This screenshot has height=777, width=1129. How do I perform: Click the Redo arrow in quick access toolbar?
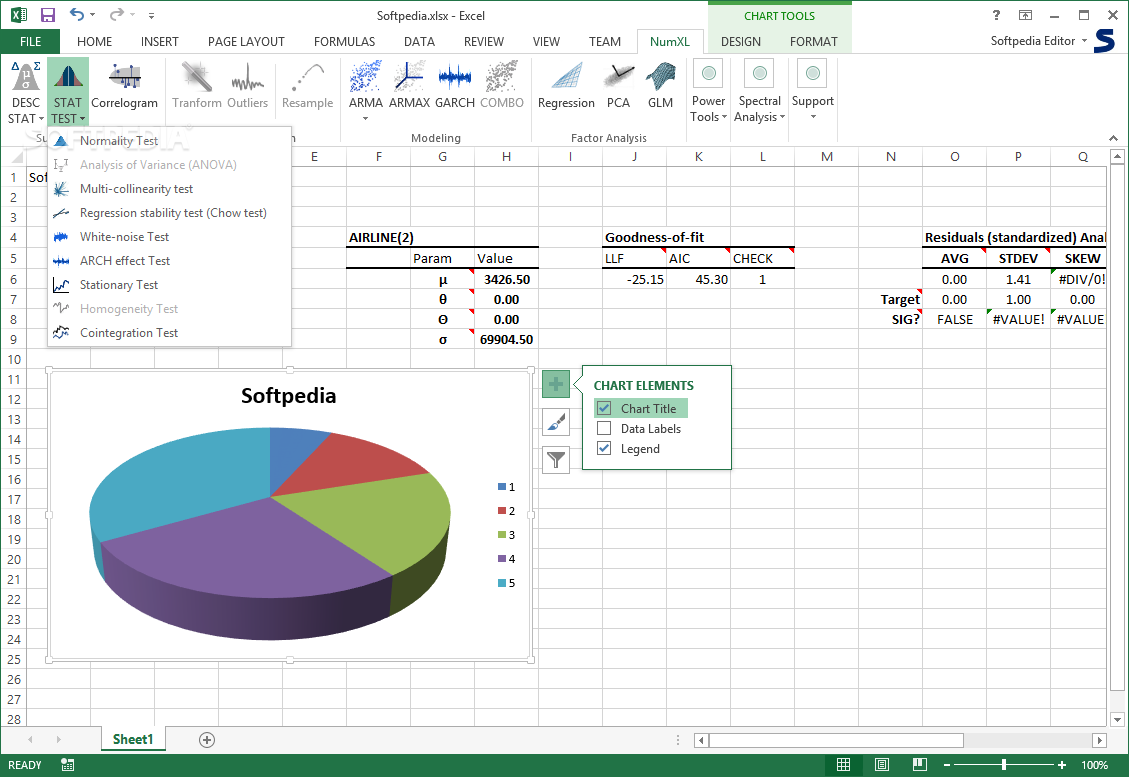[x=116, y=15]
